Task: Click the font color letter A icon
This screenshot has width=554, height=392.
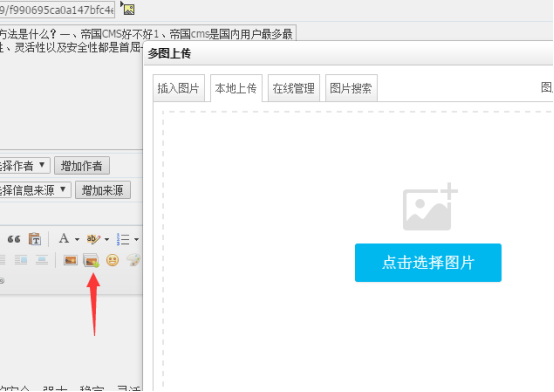Action: [64, 239]
